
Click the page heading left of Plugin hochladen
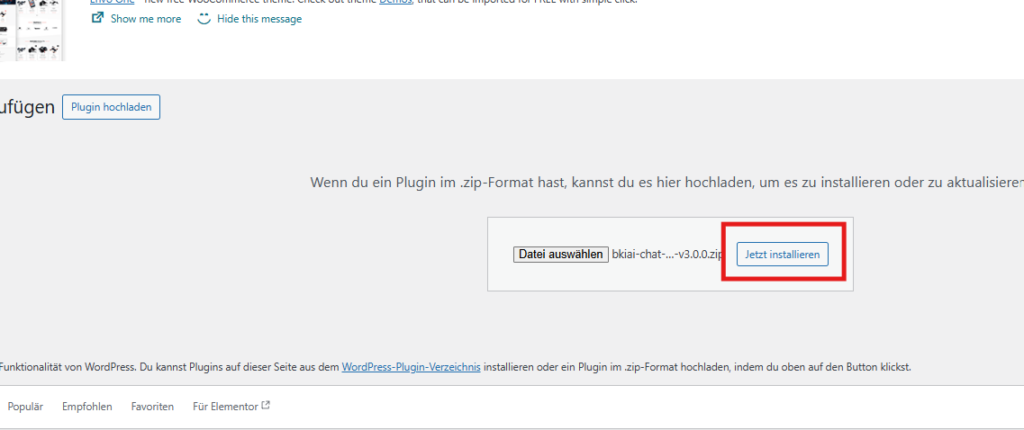(x=27, y=107)
